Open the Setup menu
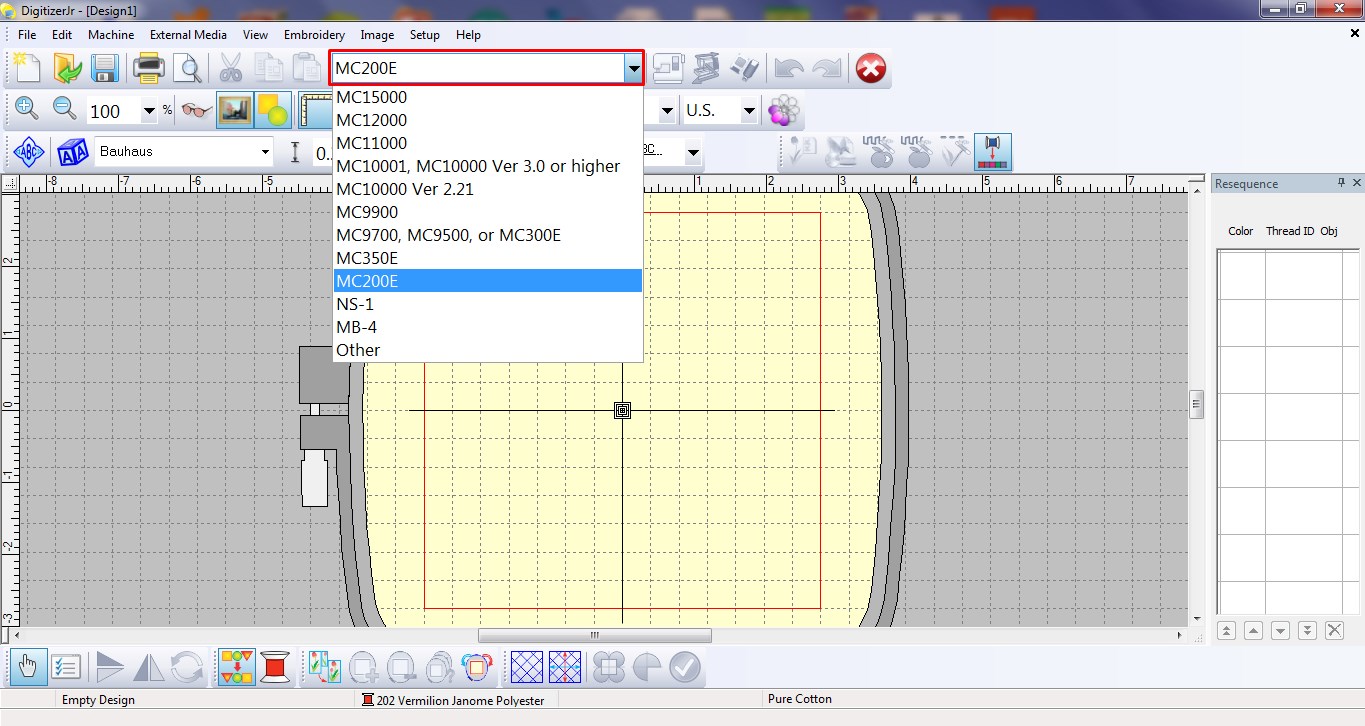1365x726 pixels. (424, 34)
